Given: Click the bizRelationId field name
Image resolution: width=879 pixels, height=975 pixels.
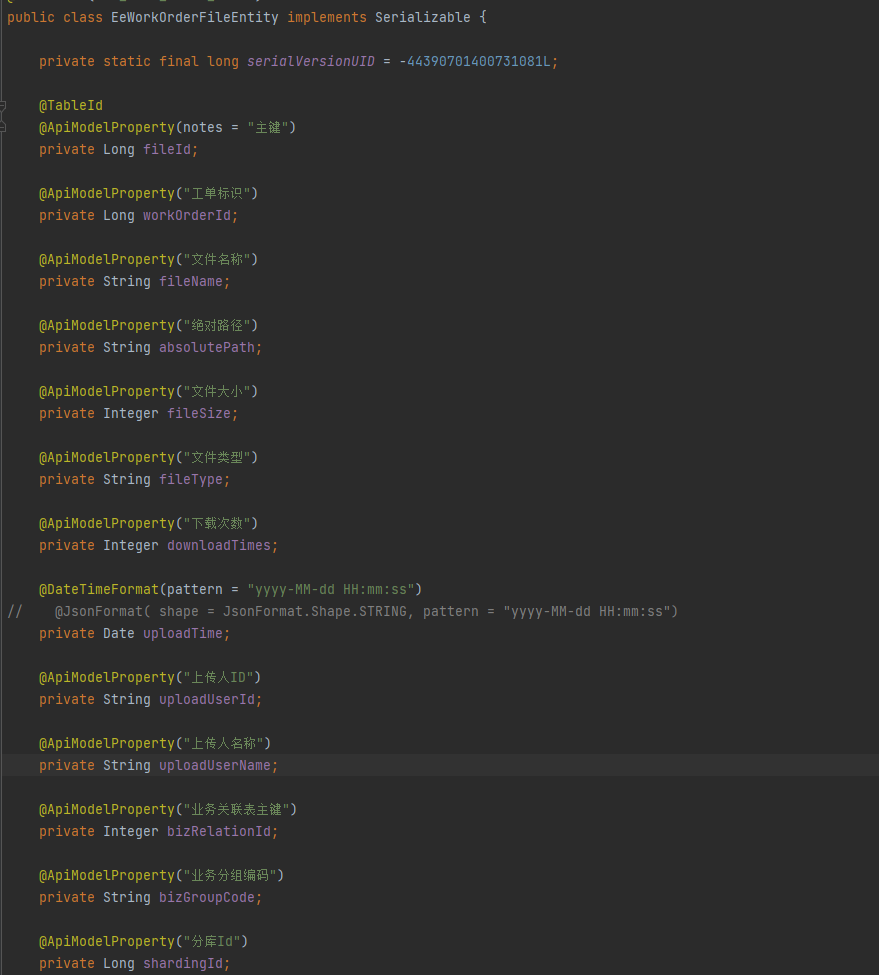Looking at the screenshot, I should (x=219, y=831).
